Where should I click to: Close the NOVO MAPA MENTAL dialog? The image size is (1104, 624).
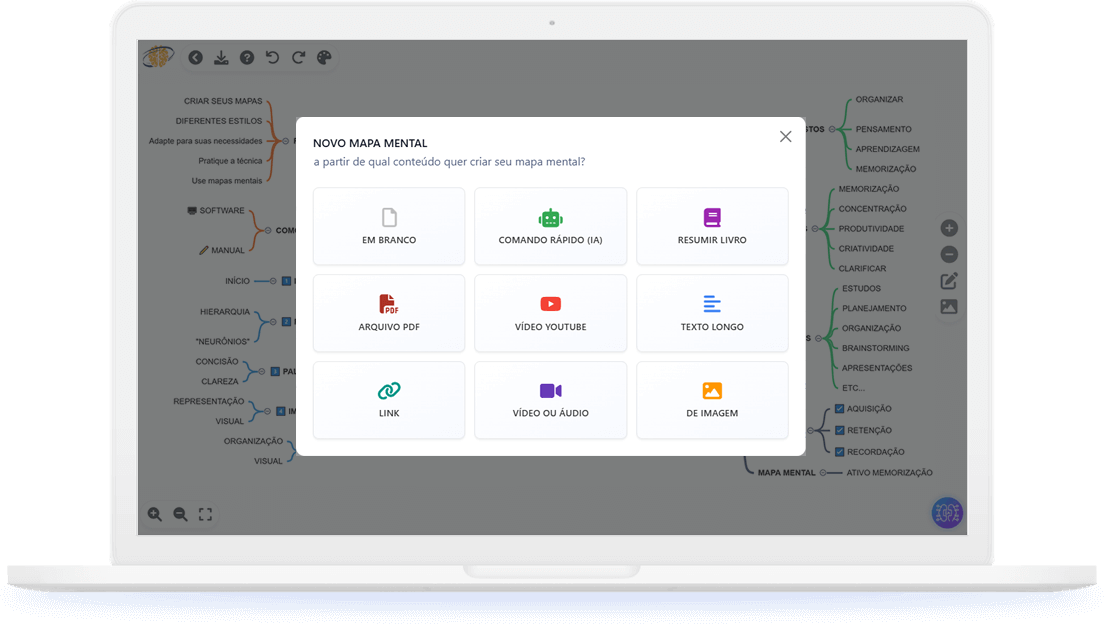click(x=785, y=136)
